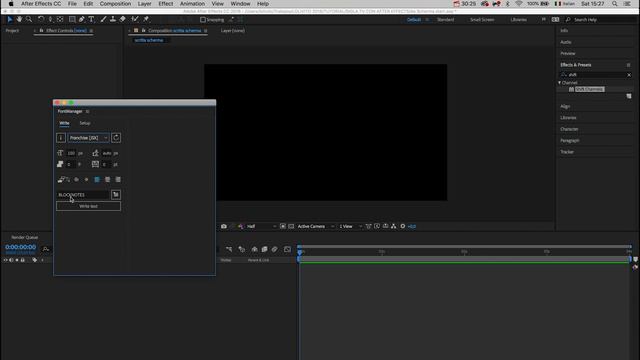This screenshot has width=640, height=360.
Task: Click the BLOCKNOTES text input field
Action: [x=83, y=195]
